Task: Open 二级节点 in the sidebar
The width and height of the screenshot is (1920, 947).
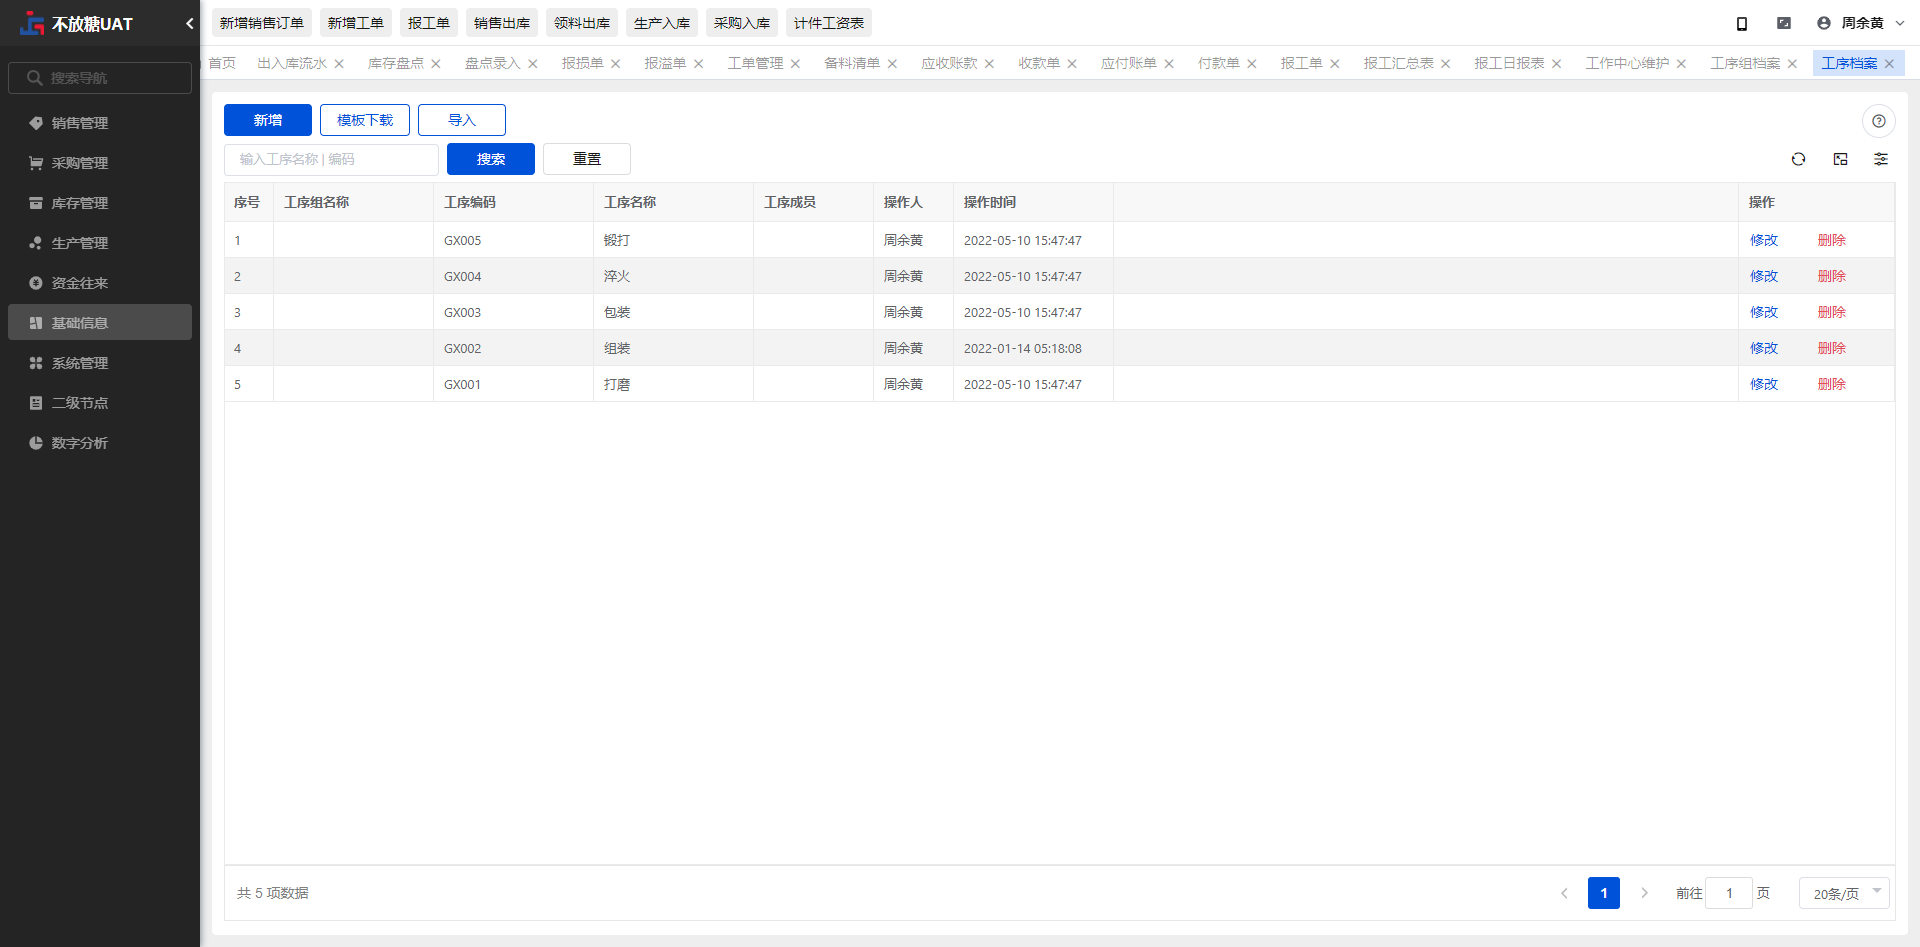Action: [x=100, y=403]
